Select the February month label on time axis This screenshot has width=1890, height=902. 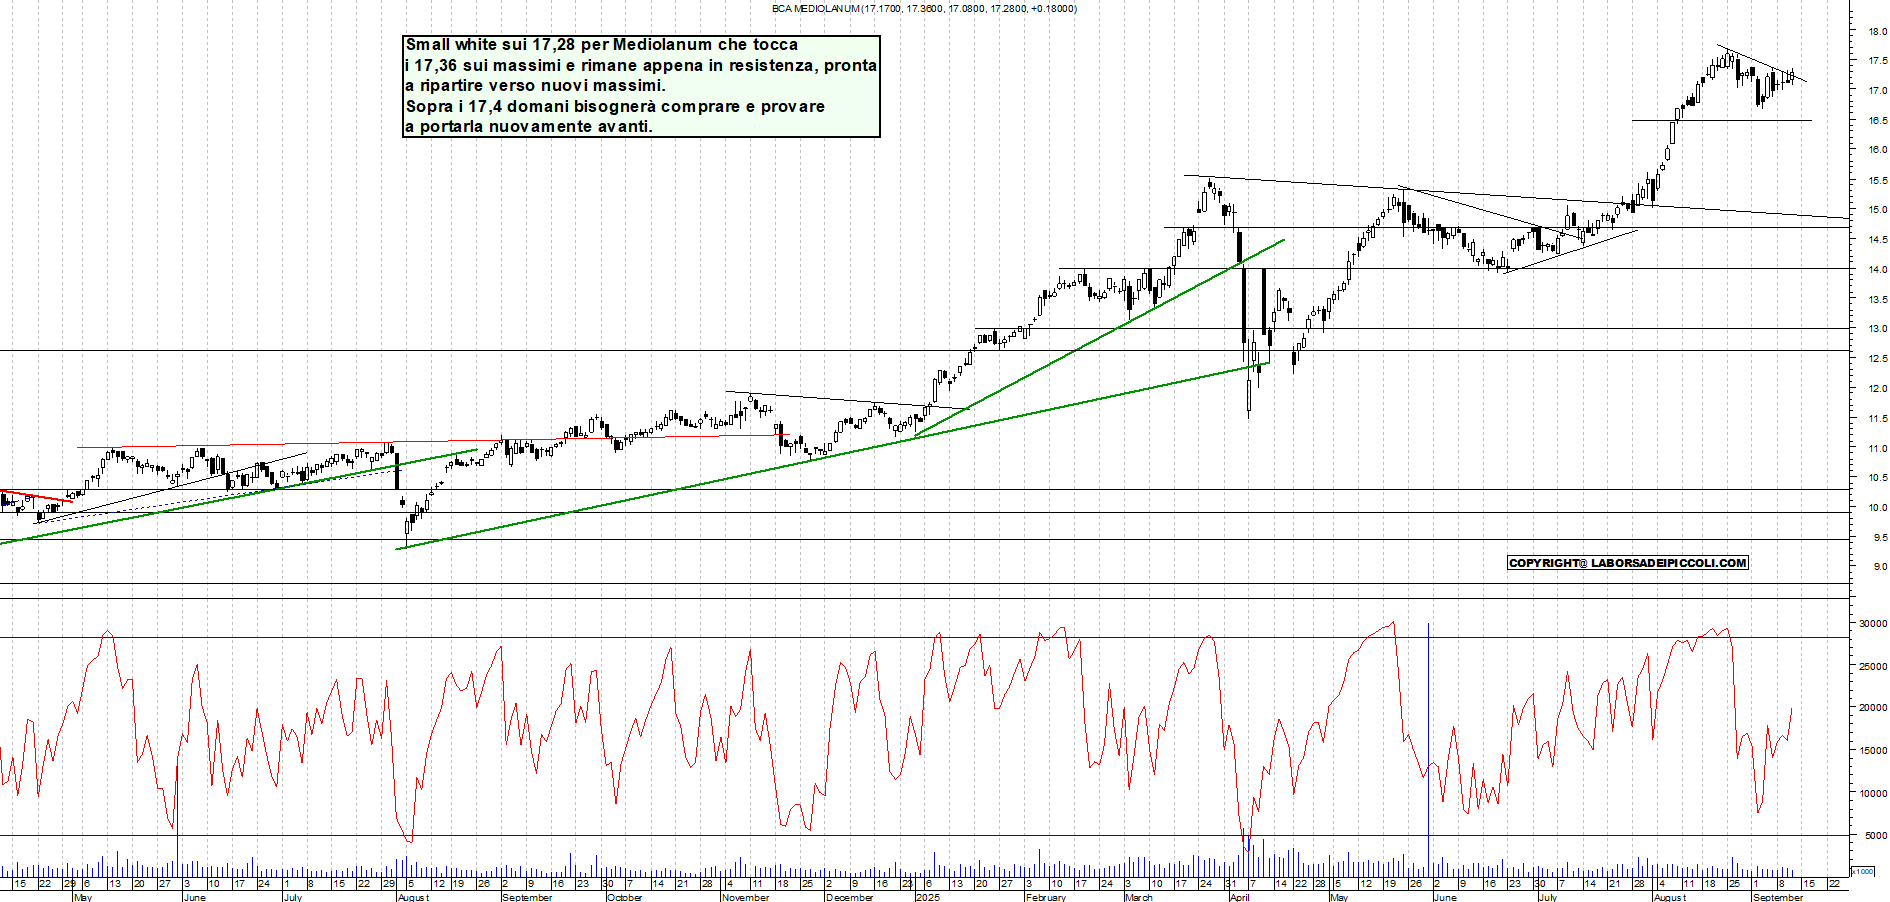click(x=1046, y=897)
